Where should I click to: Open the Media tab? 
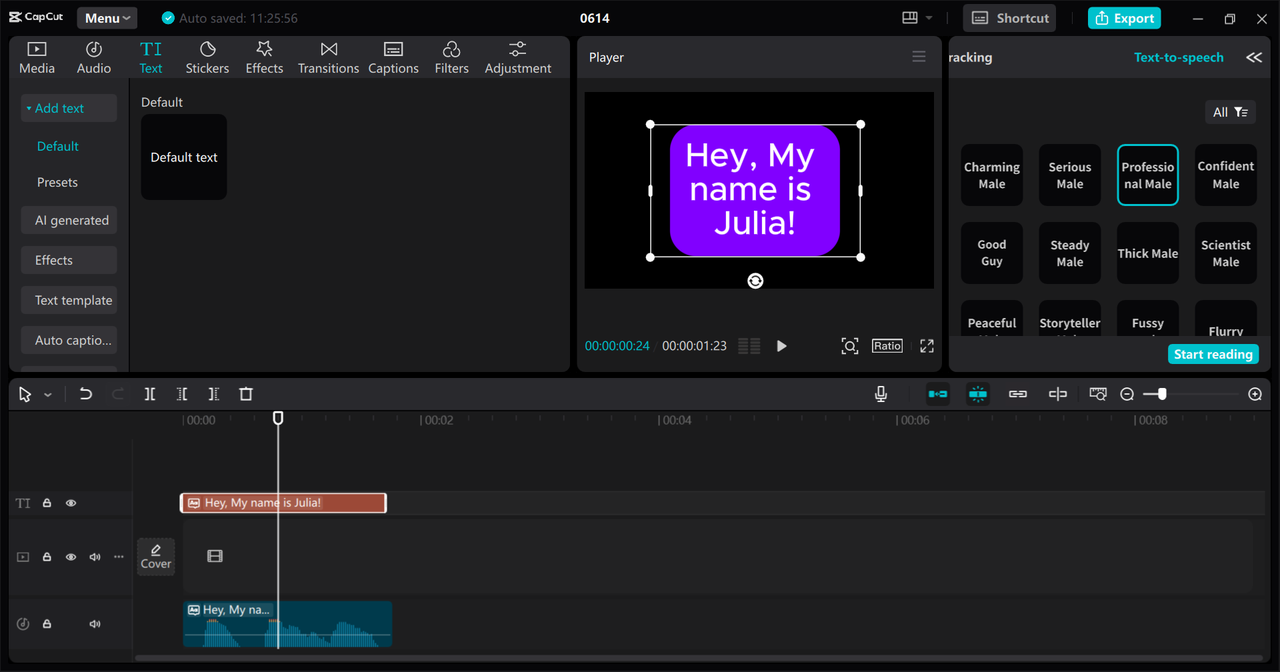click(x=37, y=58)
